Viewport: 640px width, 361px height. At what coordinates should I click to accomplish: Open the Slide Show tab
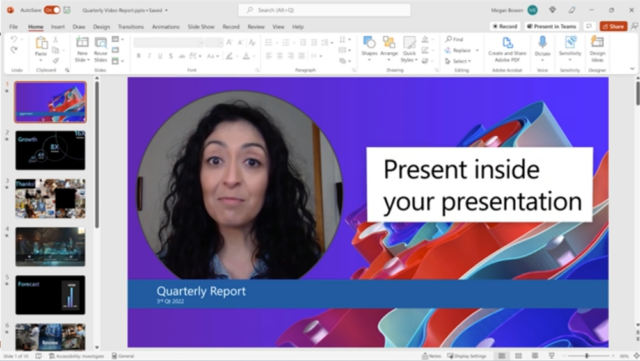(201, 27)
